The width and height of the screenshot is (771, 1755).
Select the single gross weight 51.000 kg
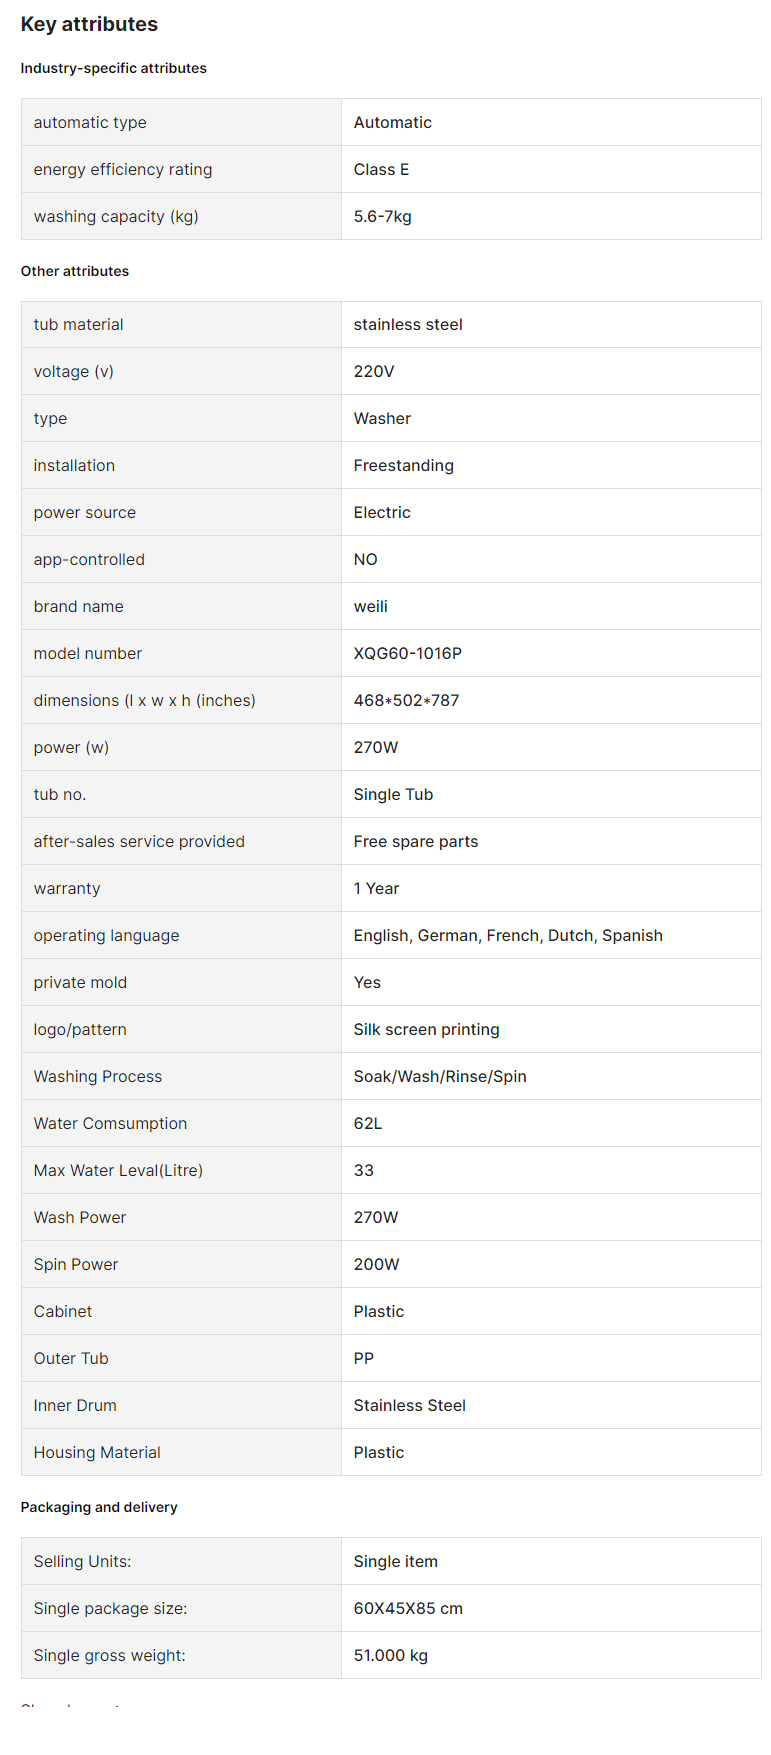coord(390,1655)
